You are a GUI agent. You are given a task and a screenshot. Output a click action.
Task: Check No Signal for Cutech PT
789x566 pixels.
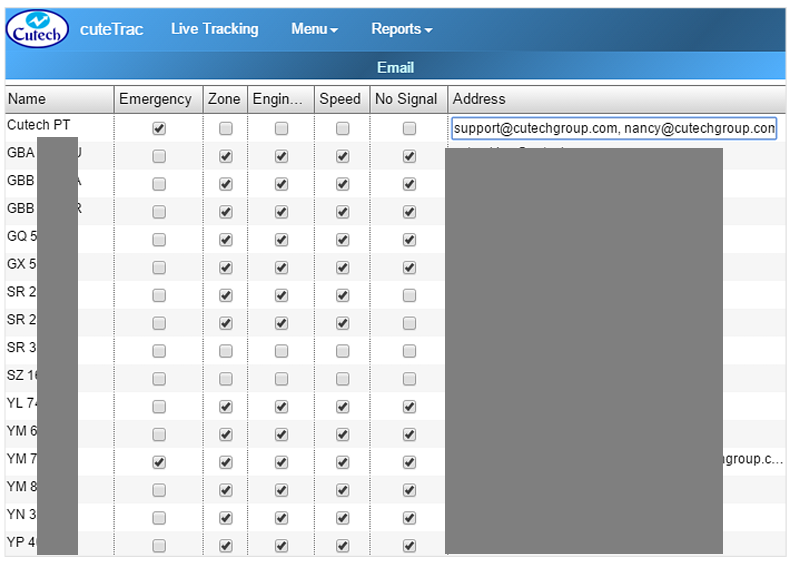(x=409, y=128)
